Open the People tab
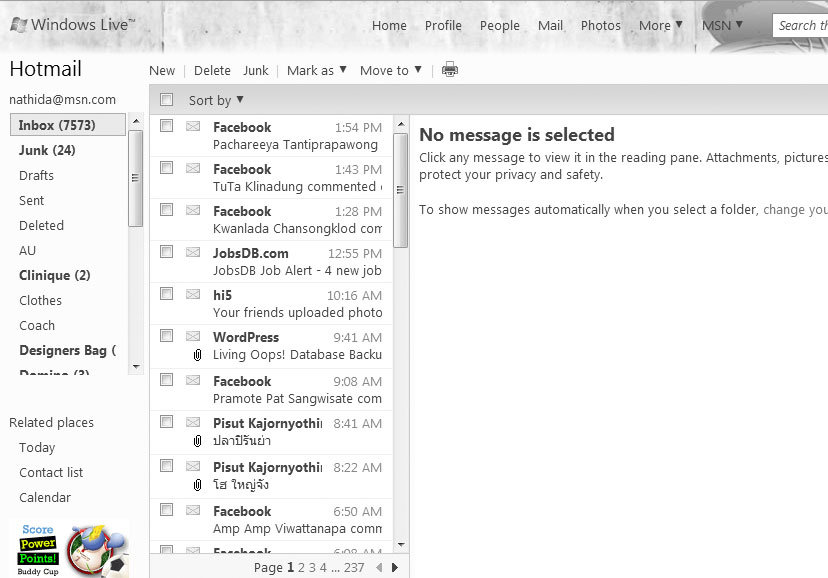 point(500,25)
